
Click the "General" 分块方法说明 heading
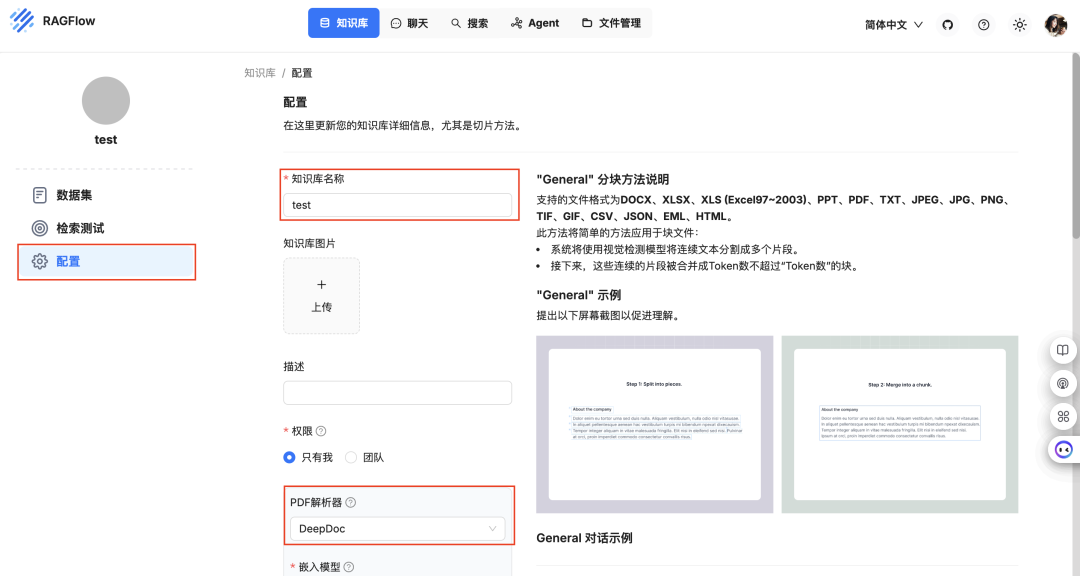[603, 180]
